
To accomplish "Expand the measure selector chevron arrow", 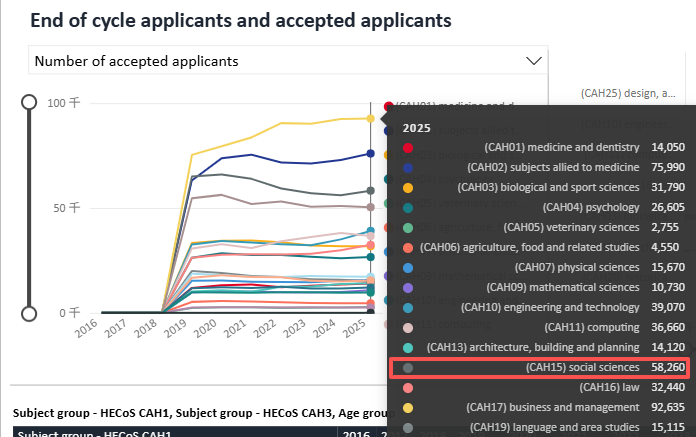I will 533,61.
